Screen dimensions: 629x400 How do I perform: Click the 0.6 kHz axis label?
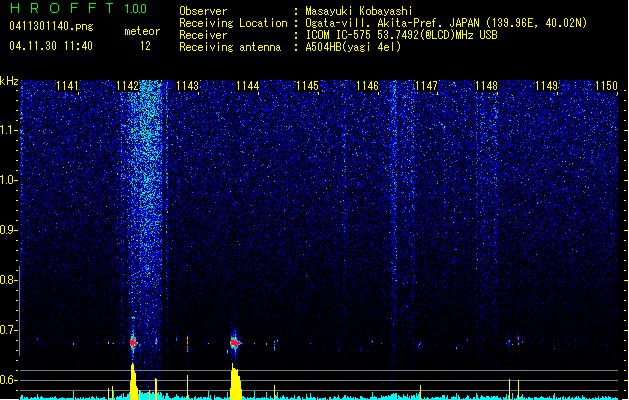click(8, 380)
